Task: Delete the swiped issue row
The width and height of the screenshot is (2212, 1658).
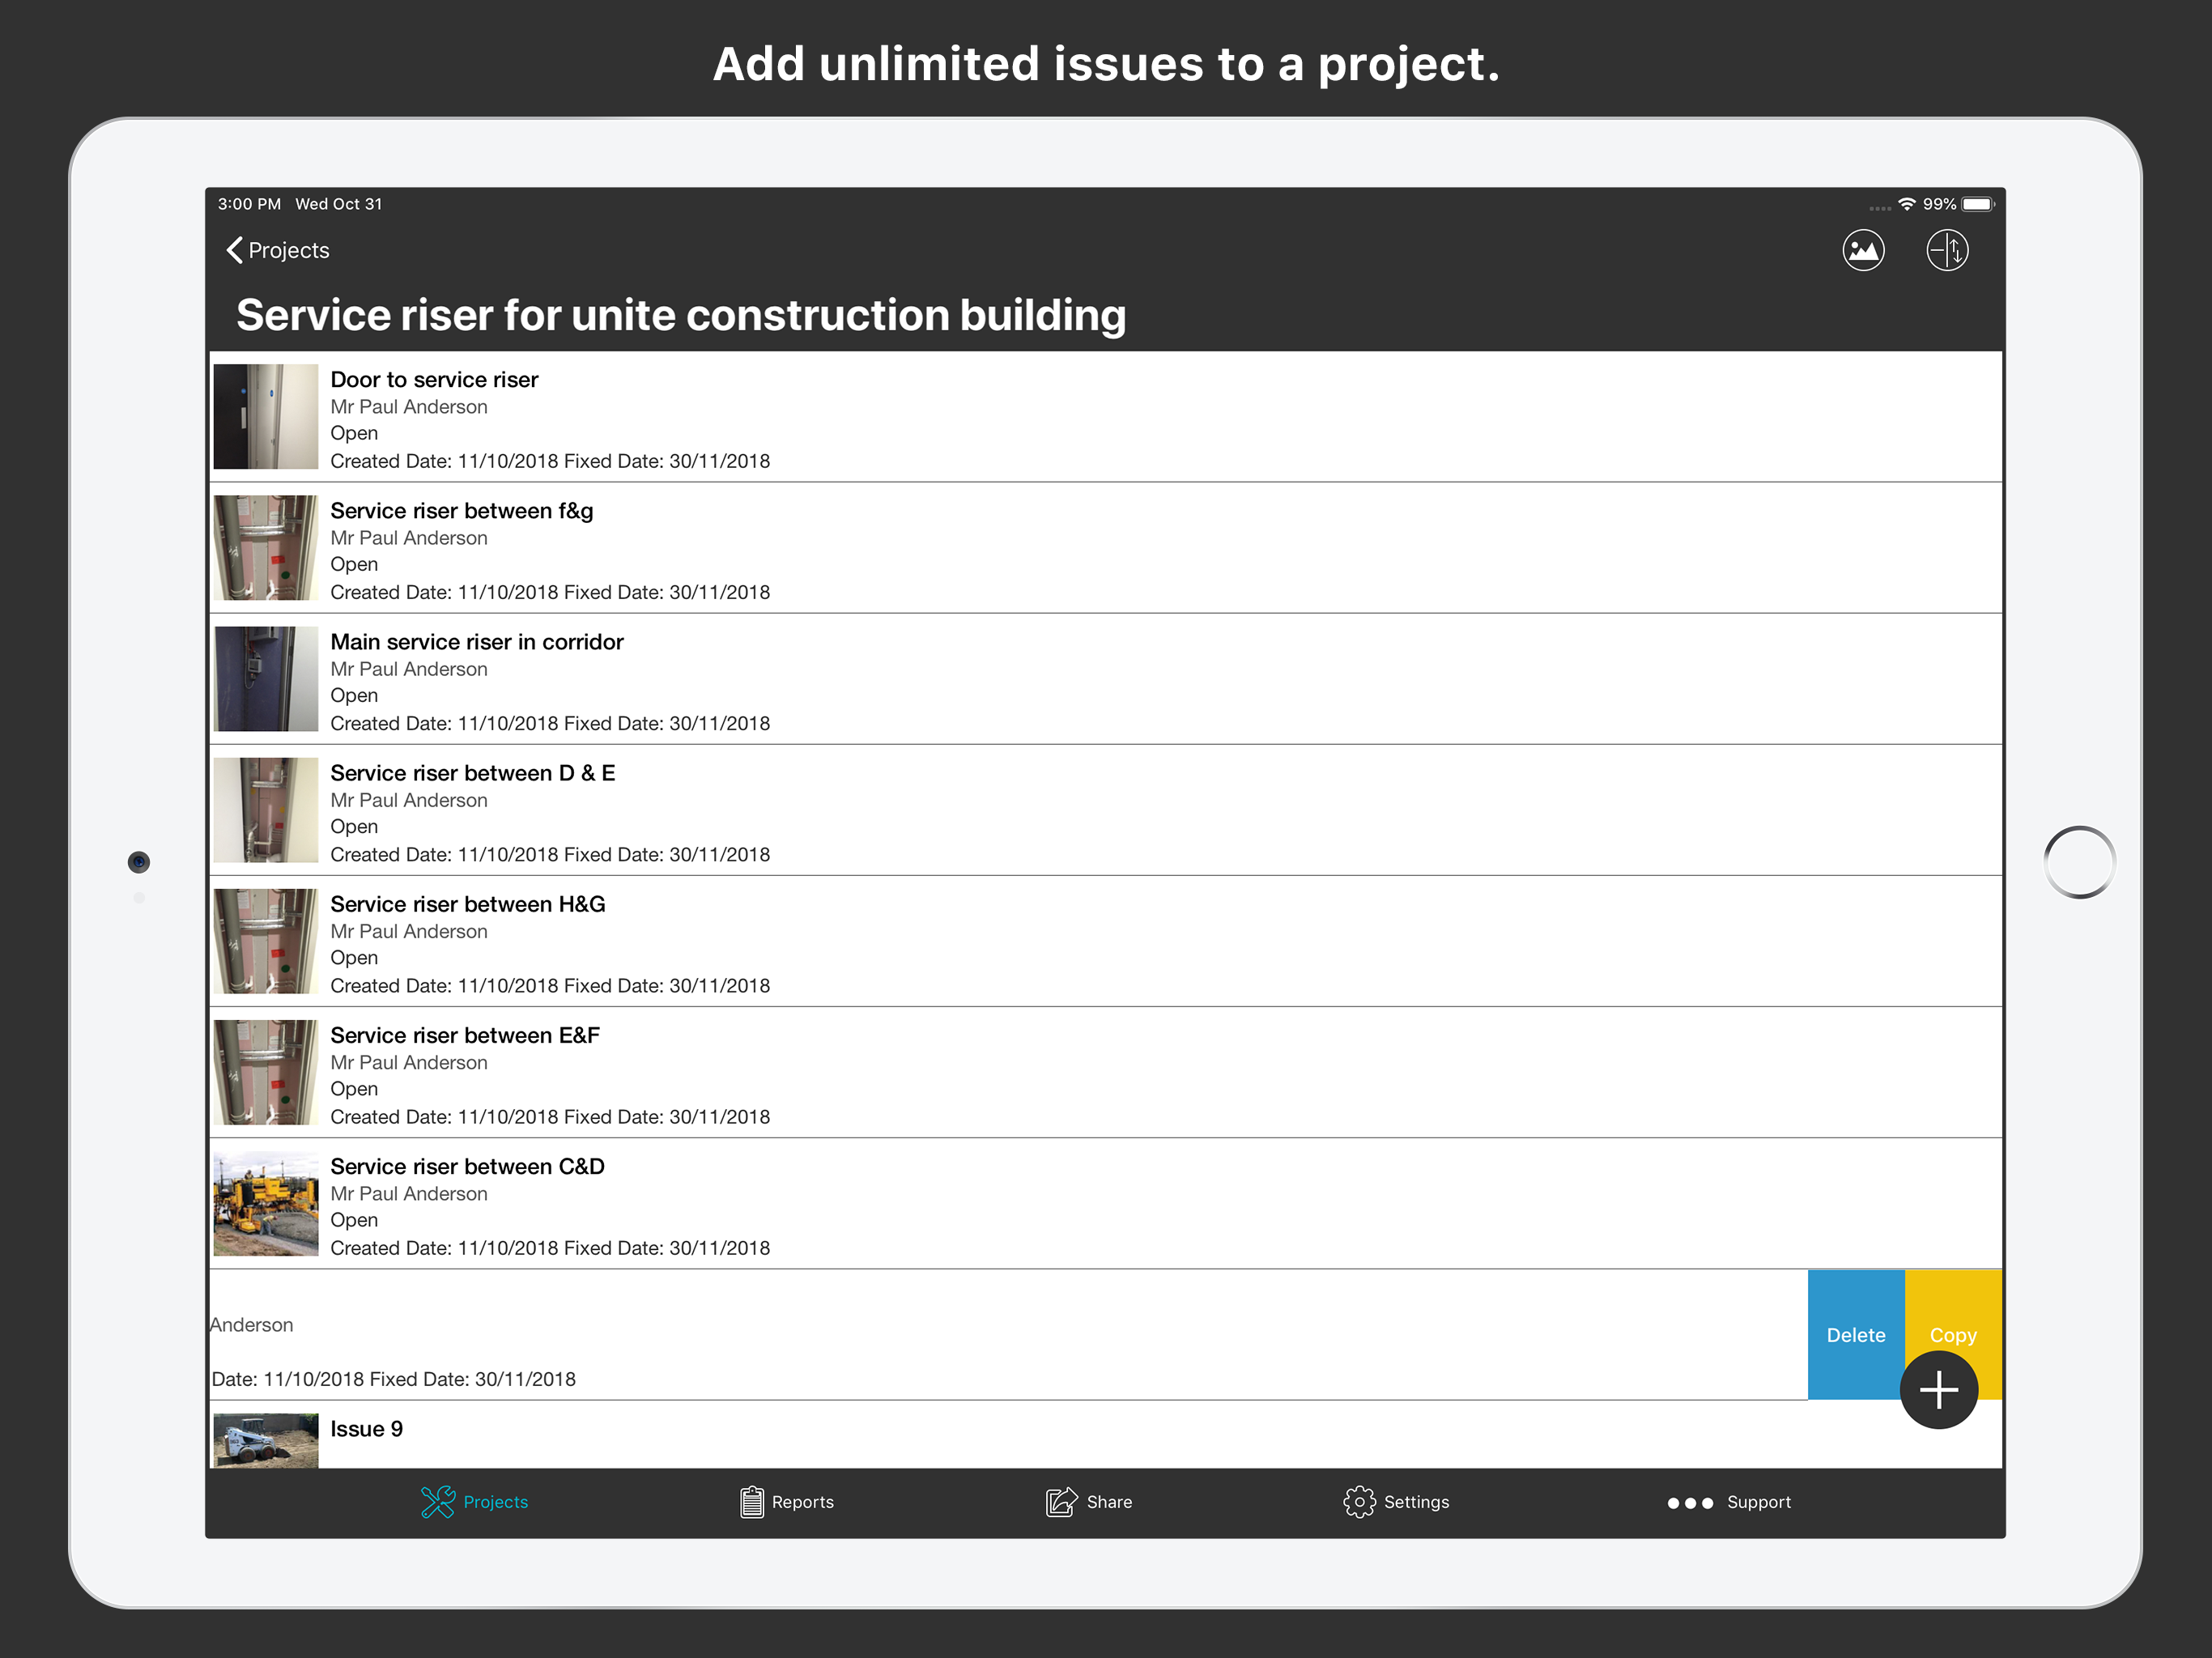Action: pyautogui.click(x=1855, y=1334)
